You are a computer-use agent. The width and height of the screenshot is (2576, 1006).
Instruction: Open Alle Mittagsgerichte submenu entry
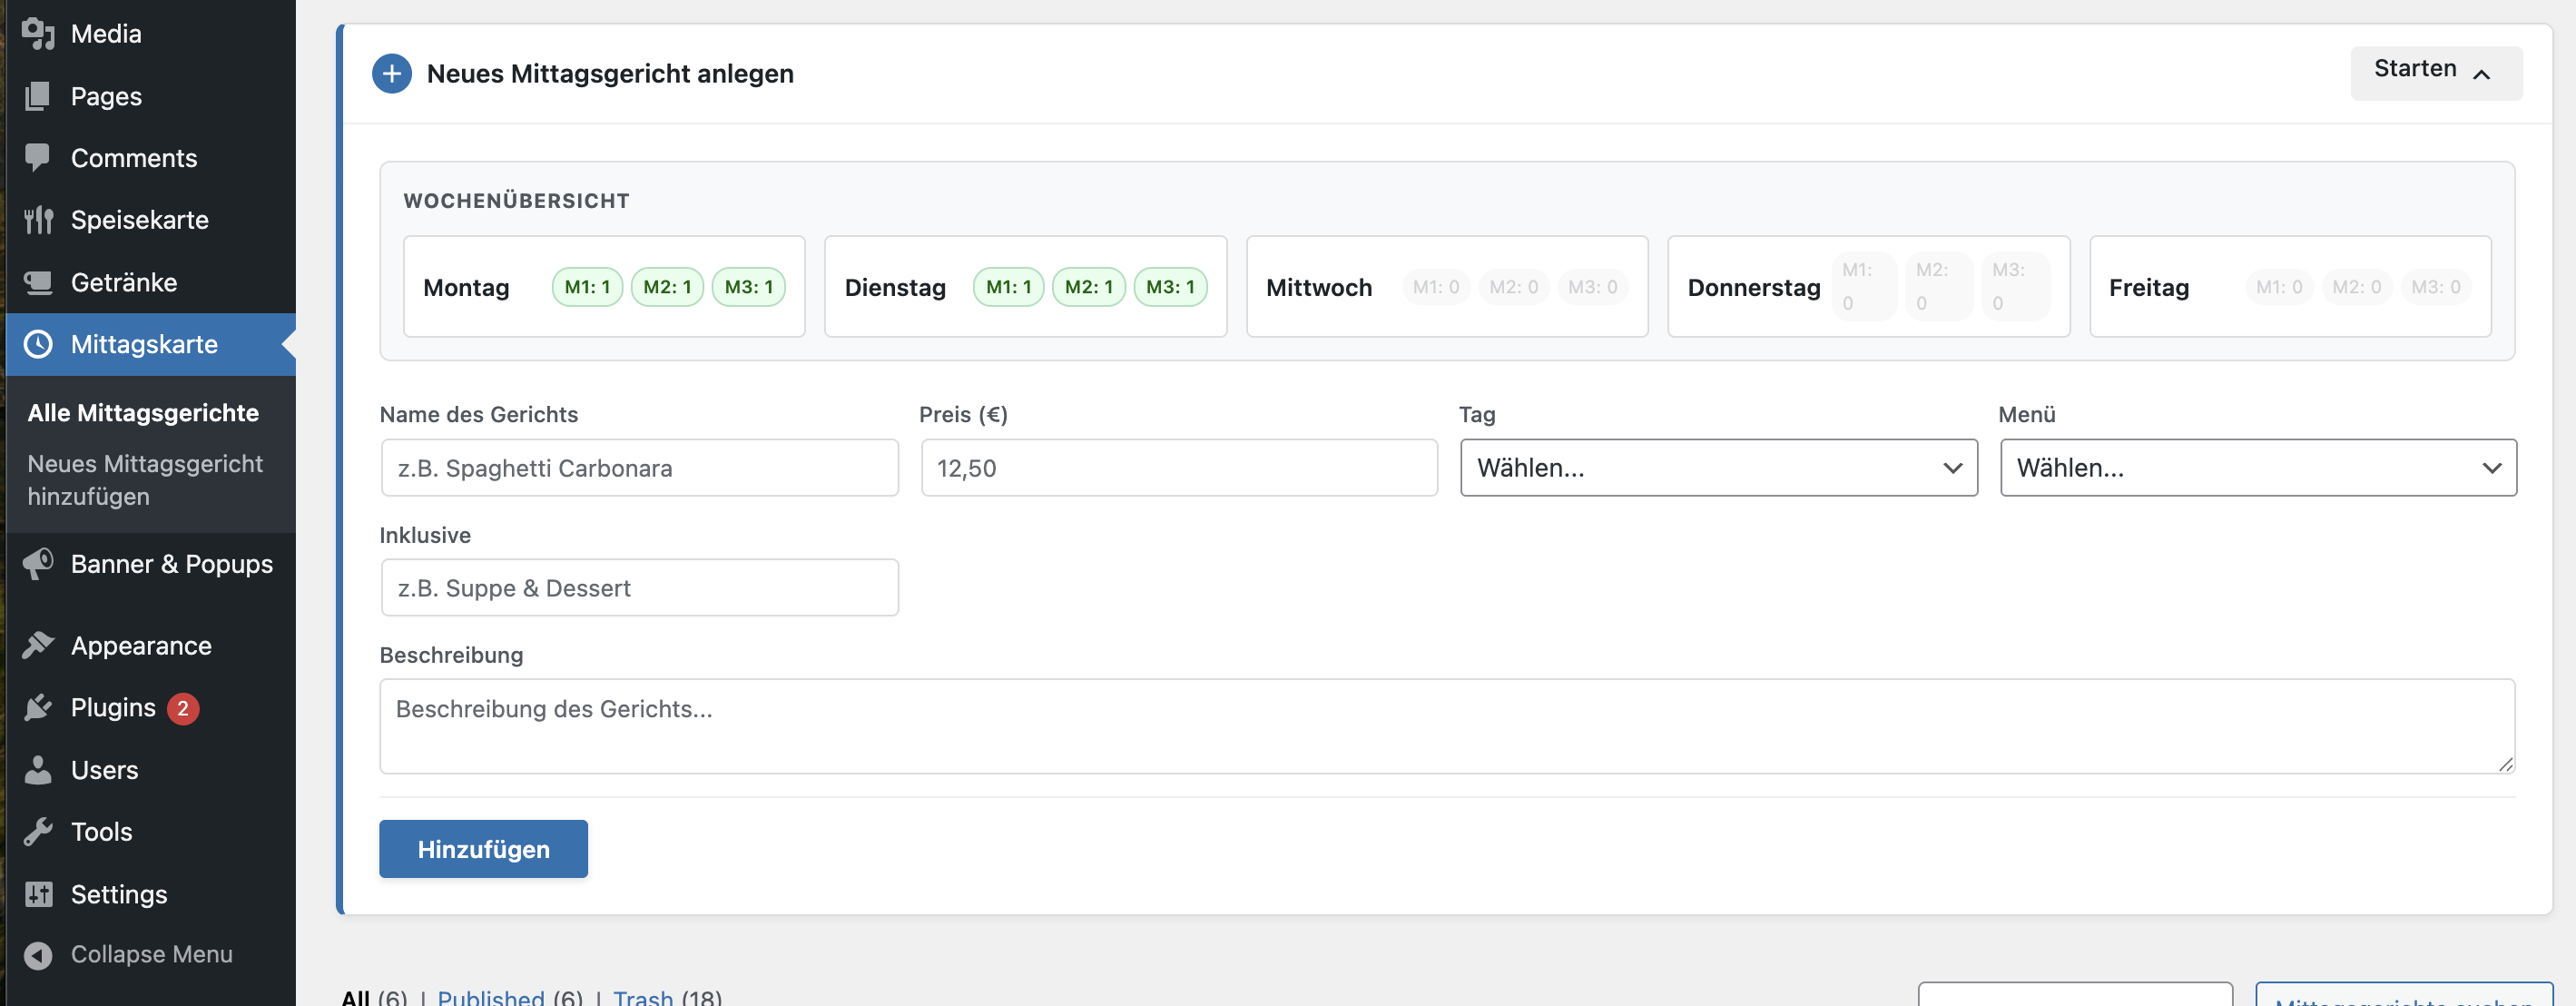[x=143, y=412]
